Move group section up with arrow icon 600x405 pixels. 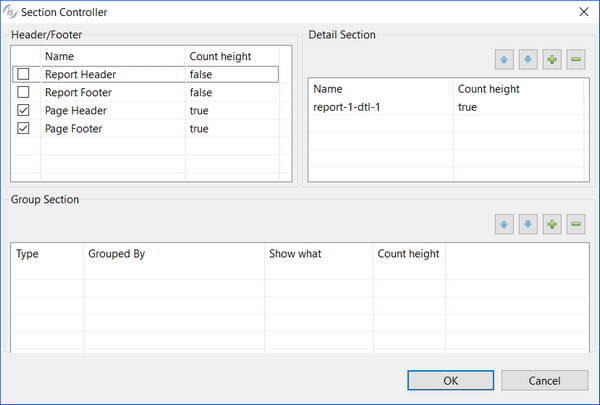point(504,224)
